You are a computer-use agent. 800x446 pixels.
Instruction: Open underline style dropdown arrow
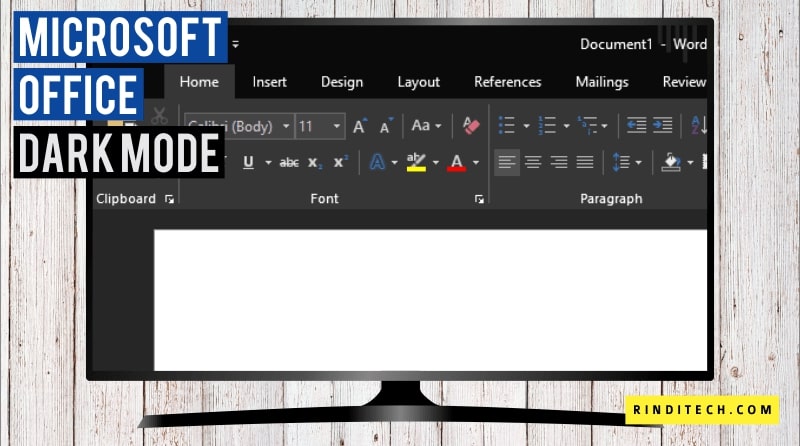pyautogui.click(x=268, y=163)
